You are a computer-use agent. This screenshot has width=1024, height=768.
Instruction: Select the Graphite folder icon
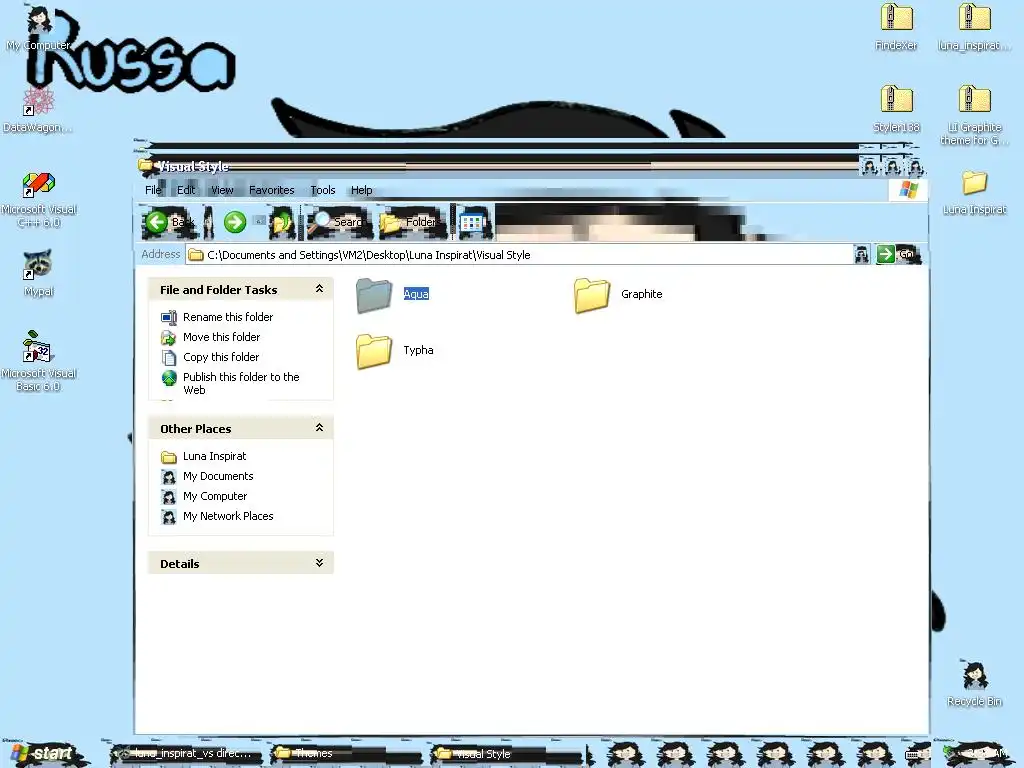point(592,295)
